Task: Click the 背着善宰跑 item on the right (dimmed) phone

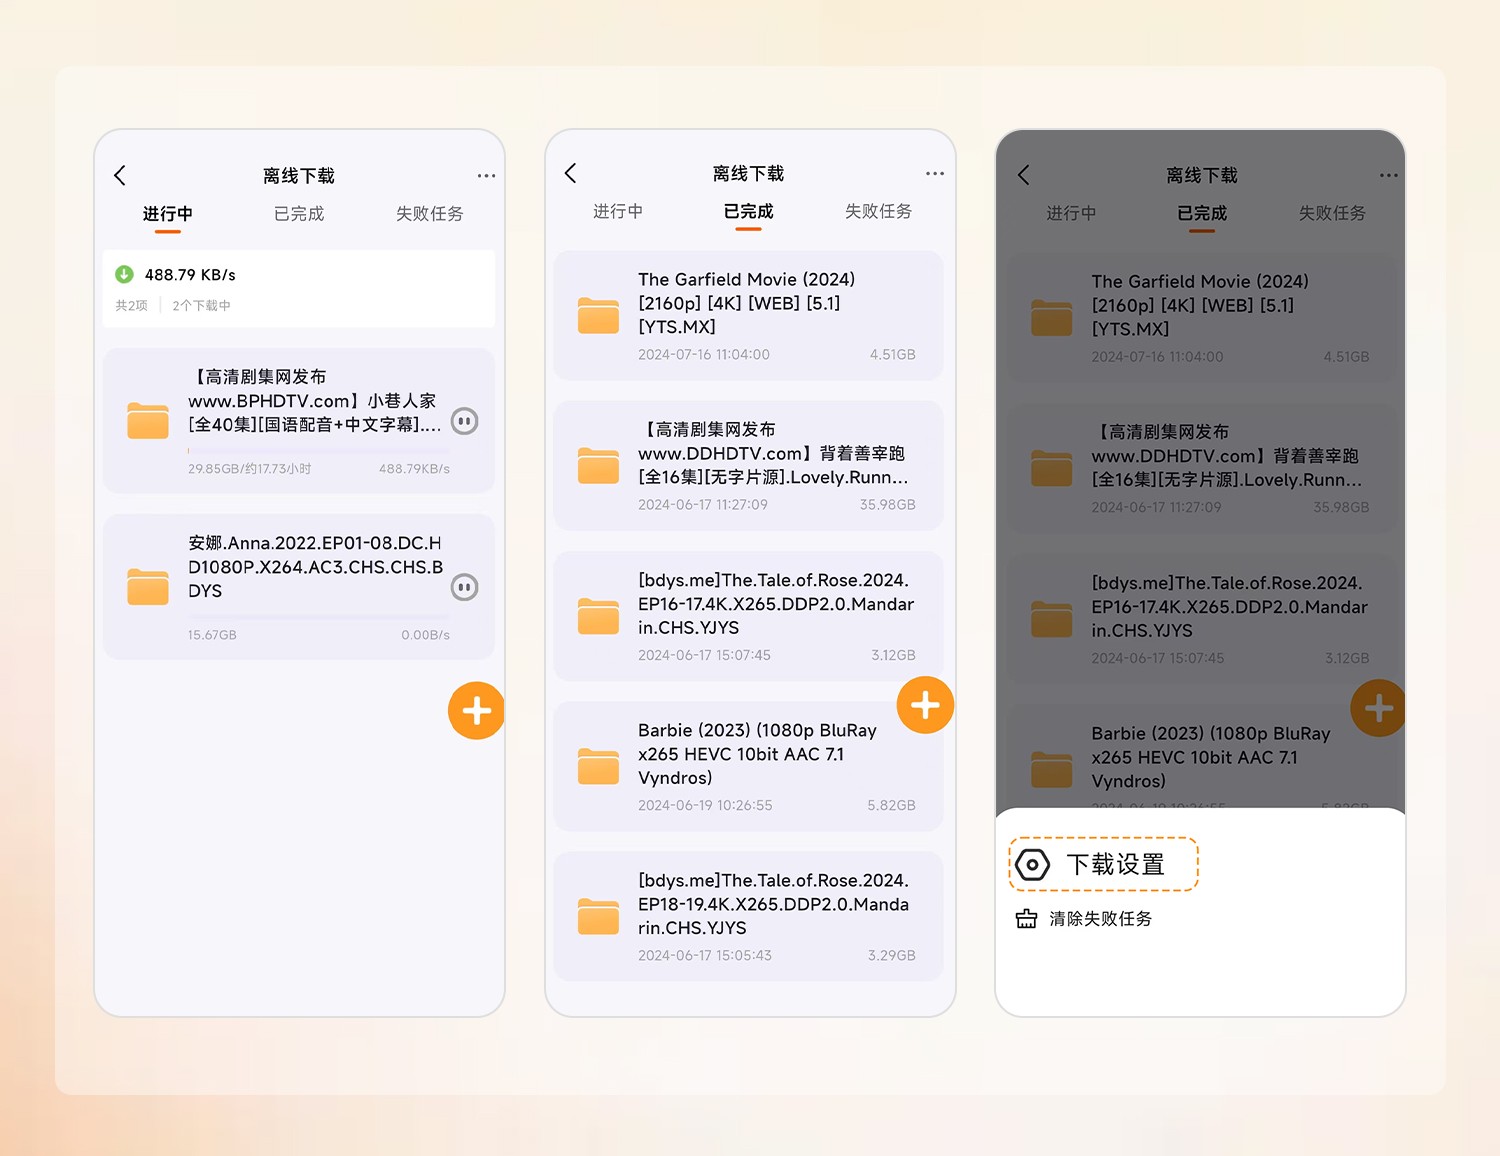Action: pos(1202,468)
